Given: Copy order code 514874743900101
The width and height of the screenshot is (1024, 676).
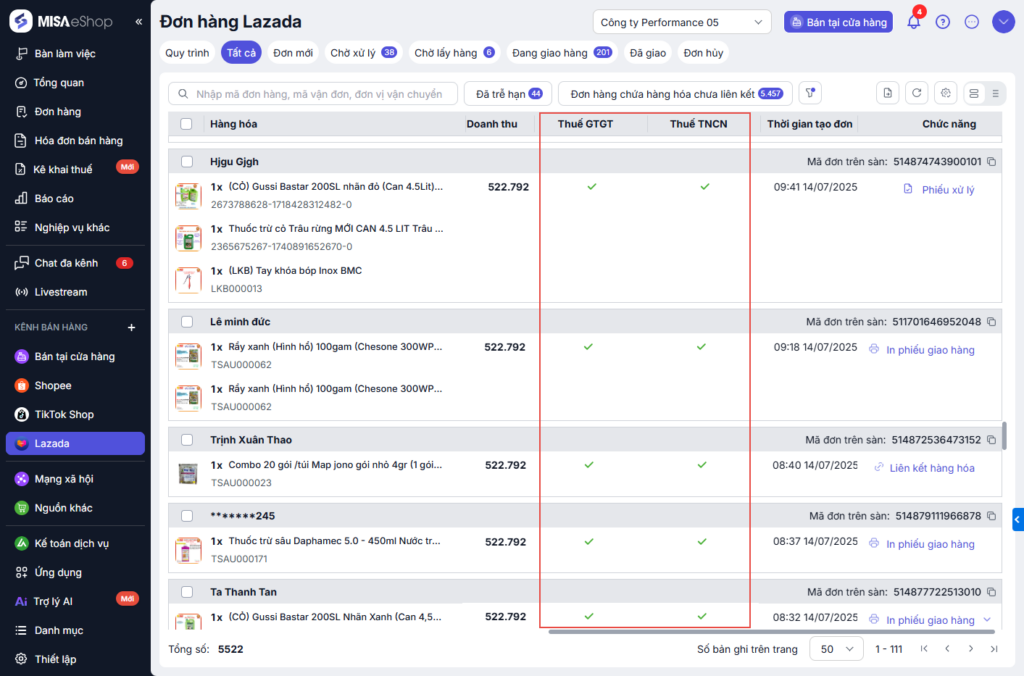Looking at the screenshot, I should [x=991, y=162].
